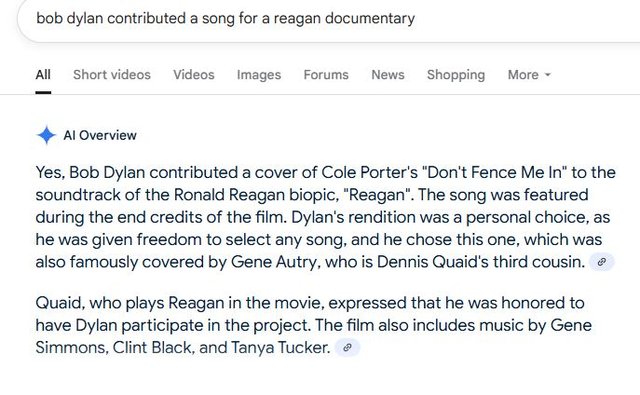Switch to the Short videos tab
The image size is (640, 395).
tap(112, 75)
